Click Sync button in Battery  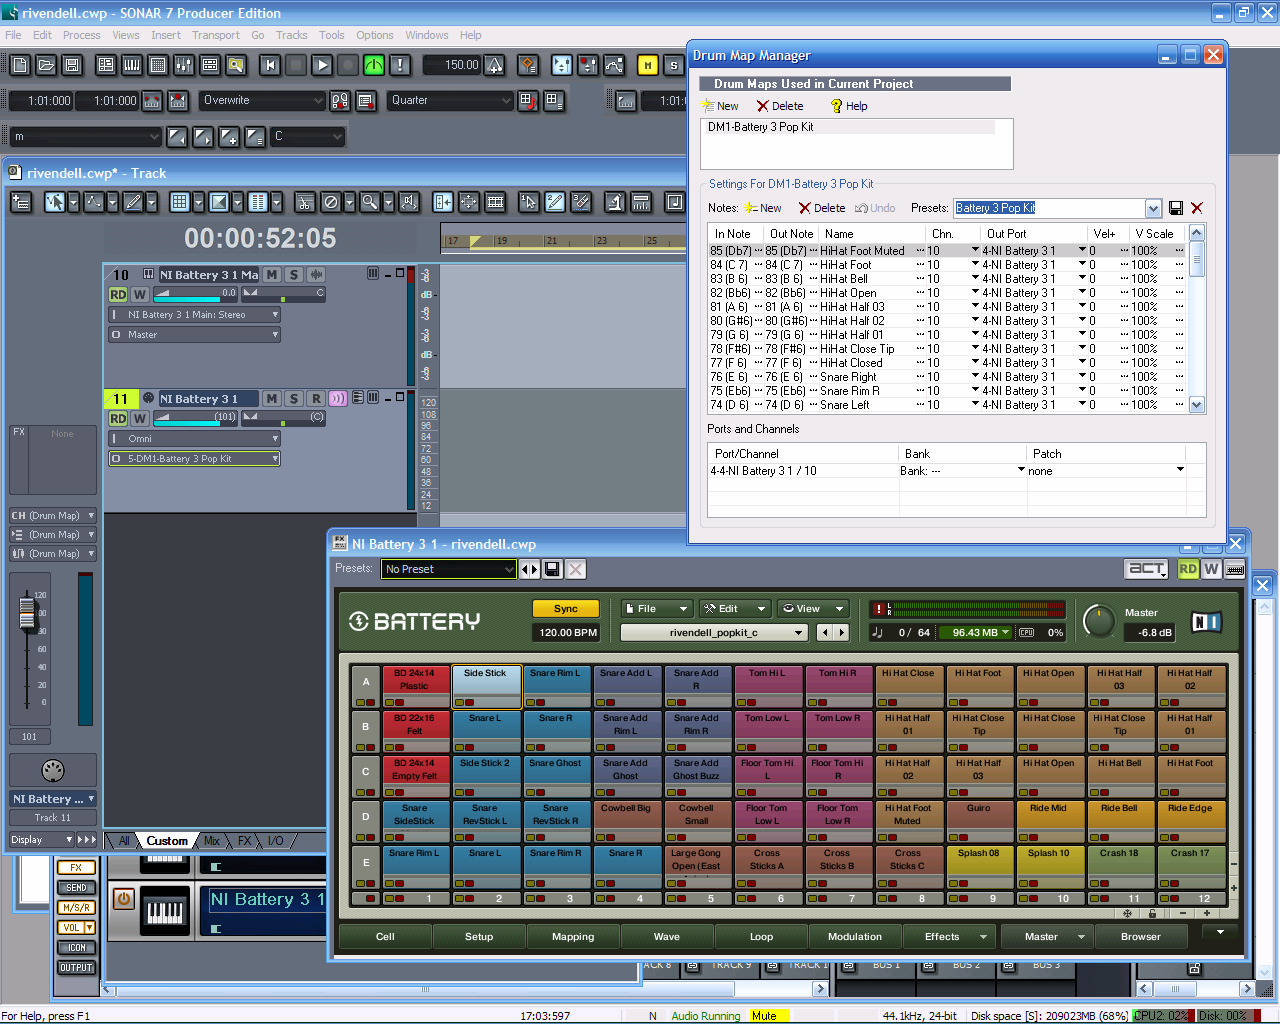click(565, 609)
